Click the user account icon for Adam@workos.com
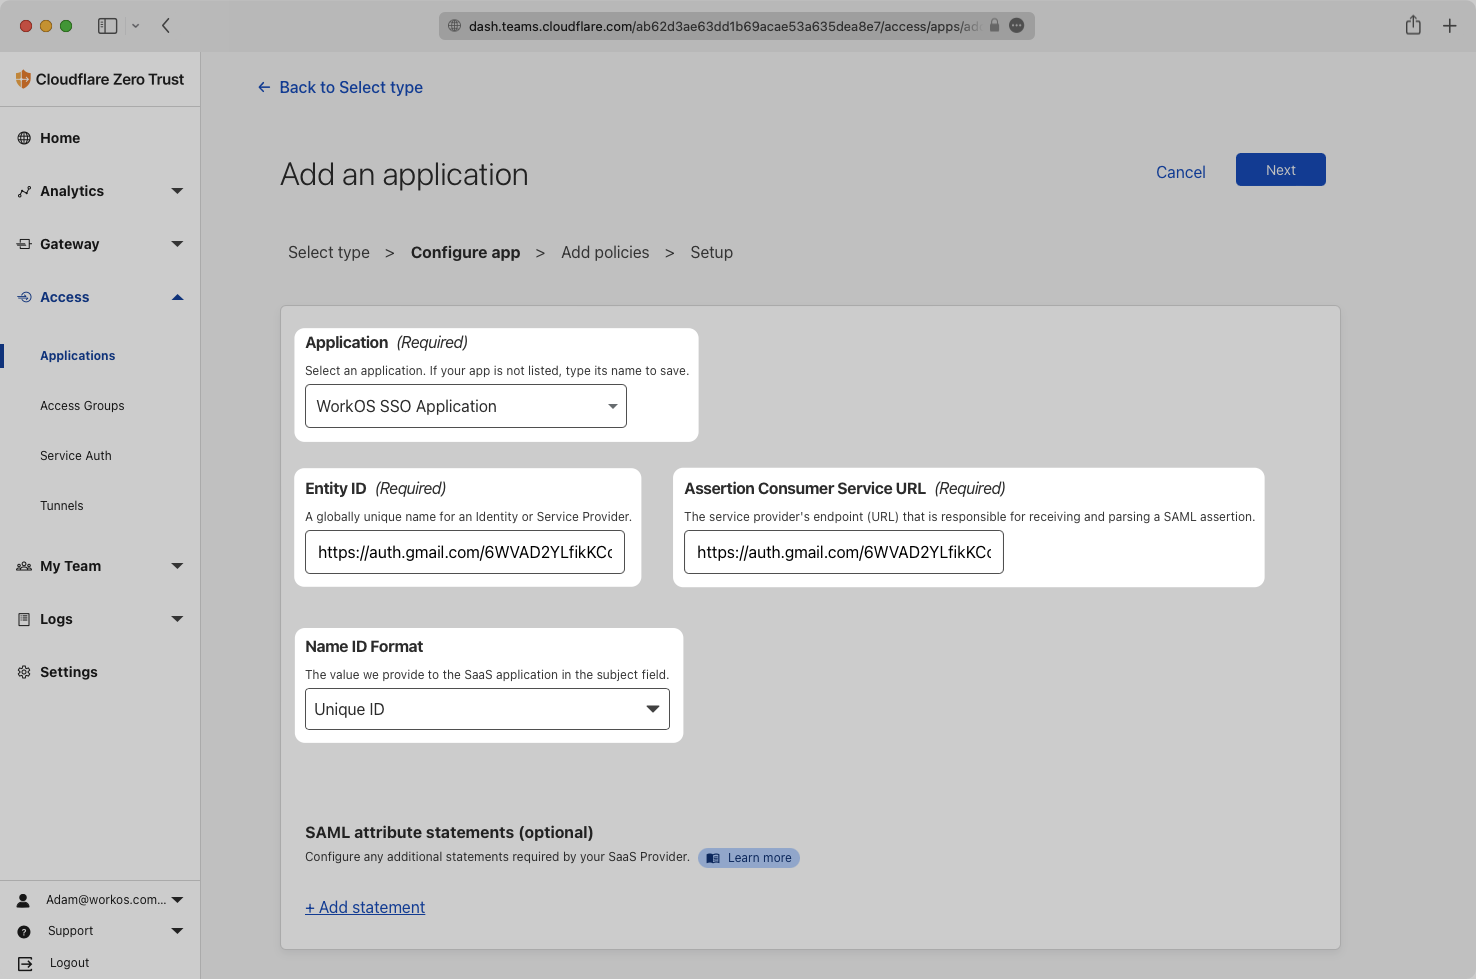 23,899
